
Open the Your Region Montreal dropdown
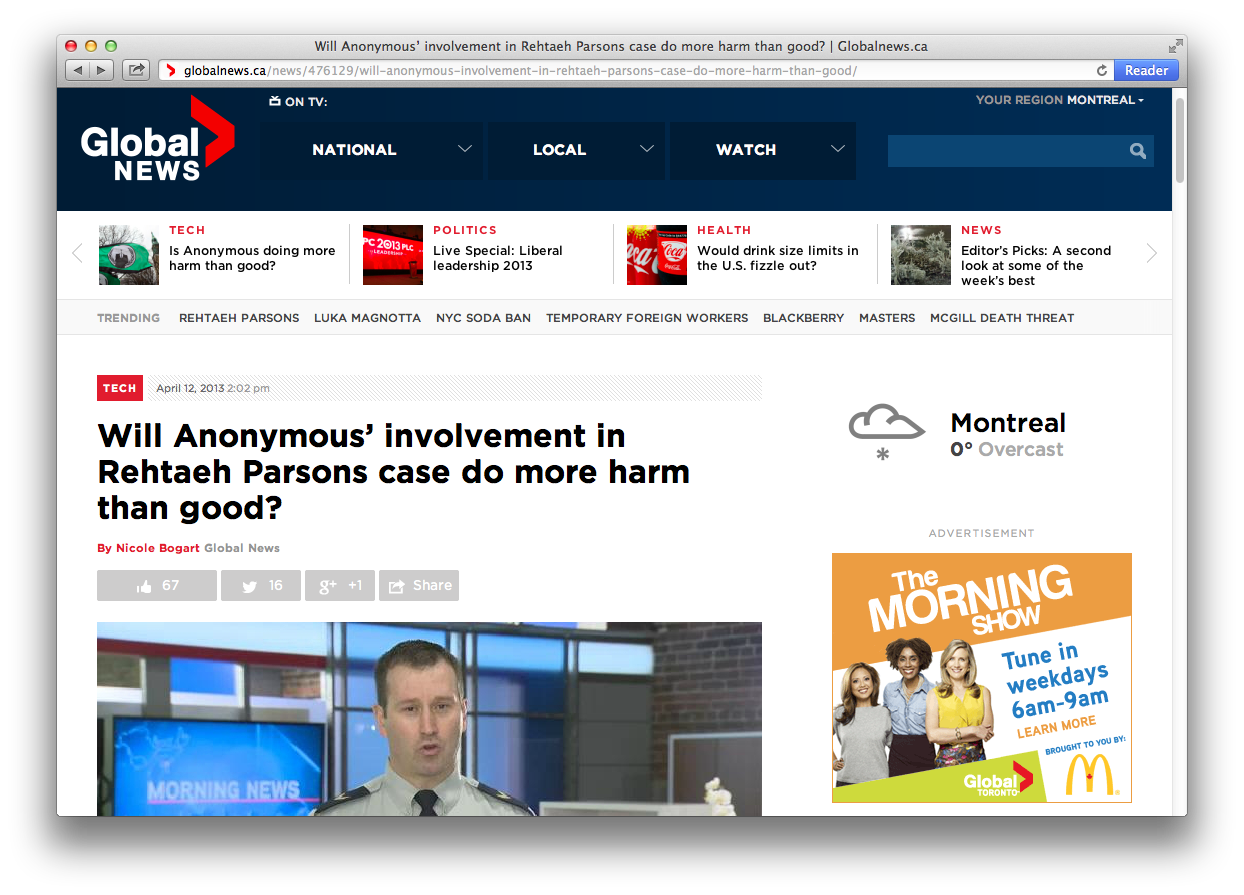pos(1060,100)
